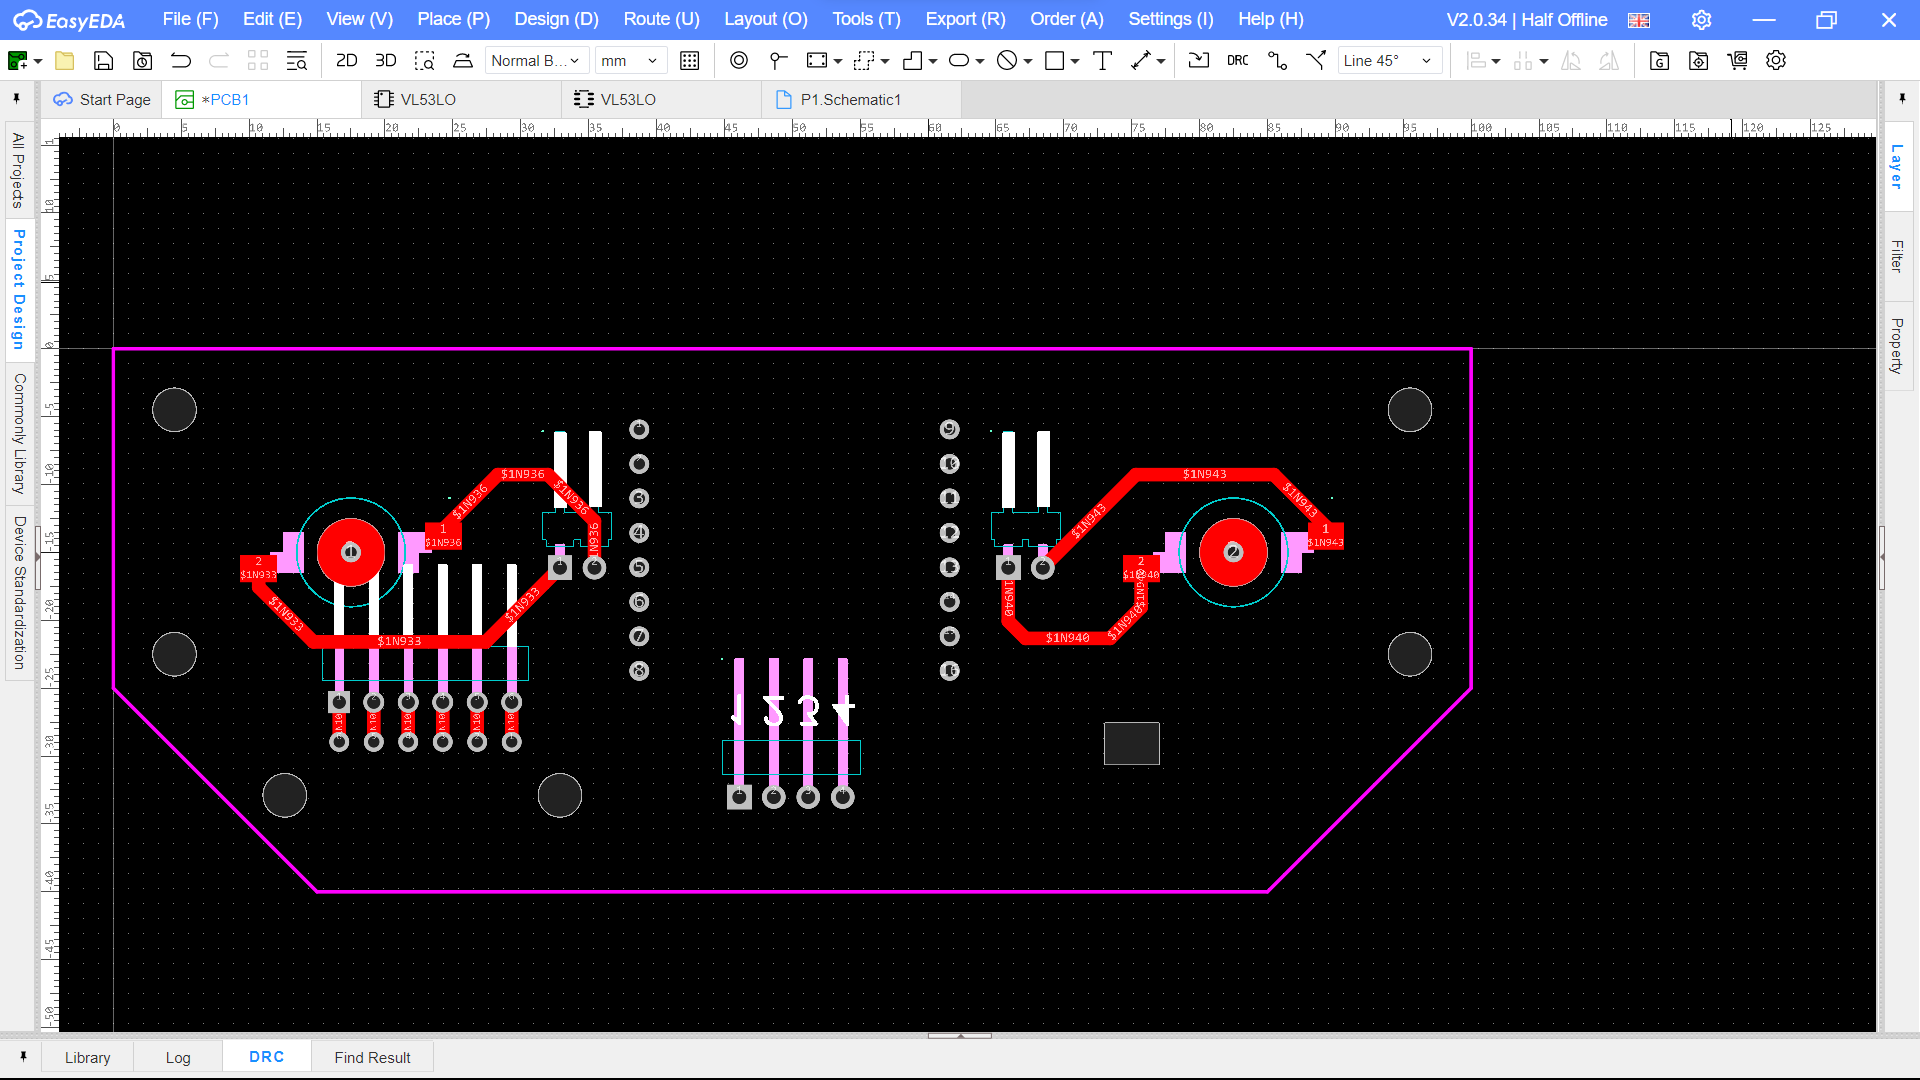Image resolution: width=1920 pixels, height=1080 pixels.
Task: Switch to 3D view mode
Action: point(385,61)
